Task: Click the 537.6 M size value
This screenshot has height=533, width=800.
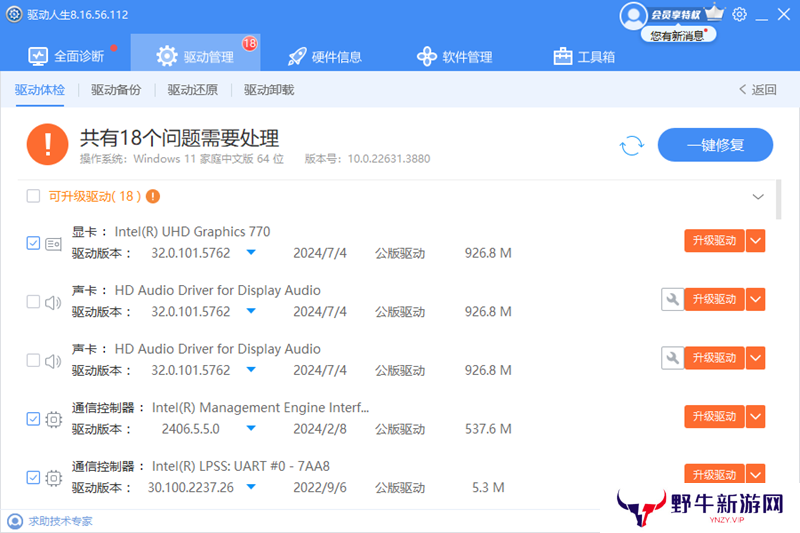Action: coord(488,429)
